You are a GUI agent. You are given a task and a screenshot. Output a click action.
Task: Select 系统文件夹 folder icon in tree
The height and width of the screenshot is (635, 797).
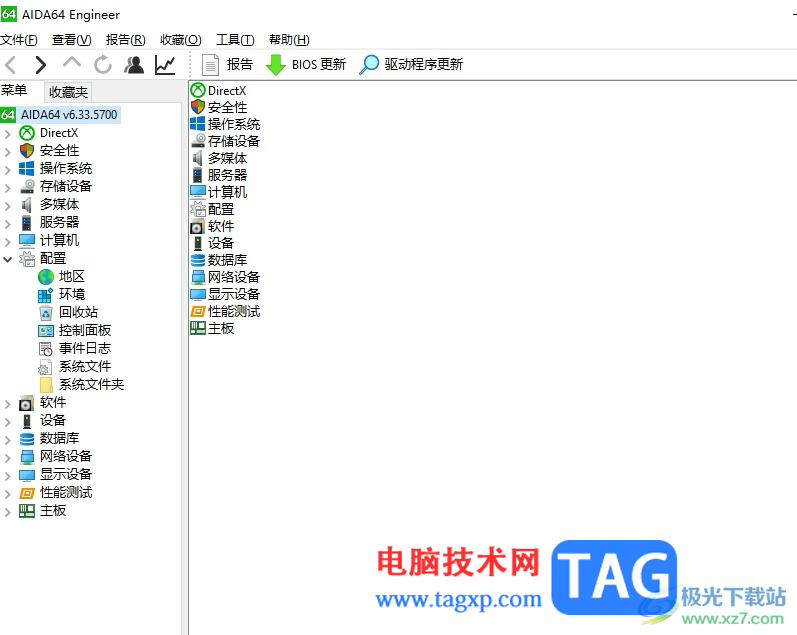tap(46, 385)
